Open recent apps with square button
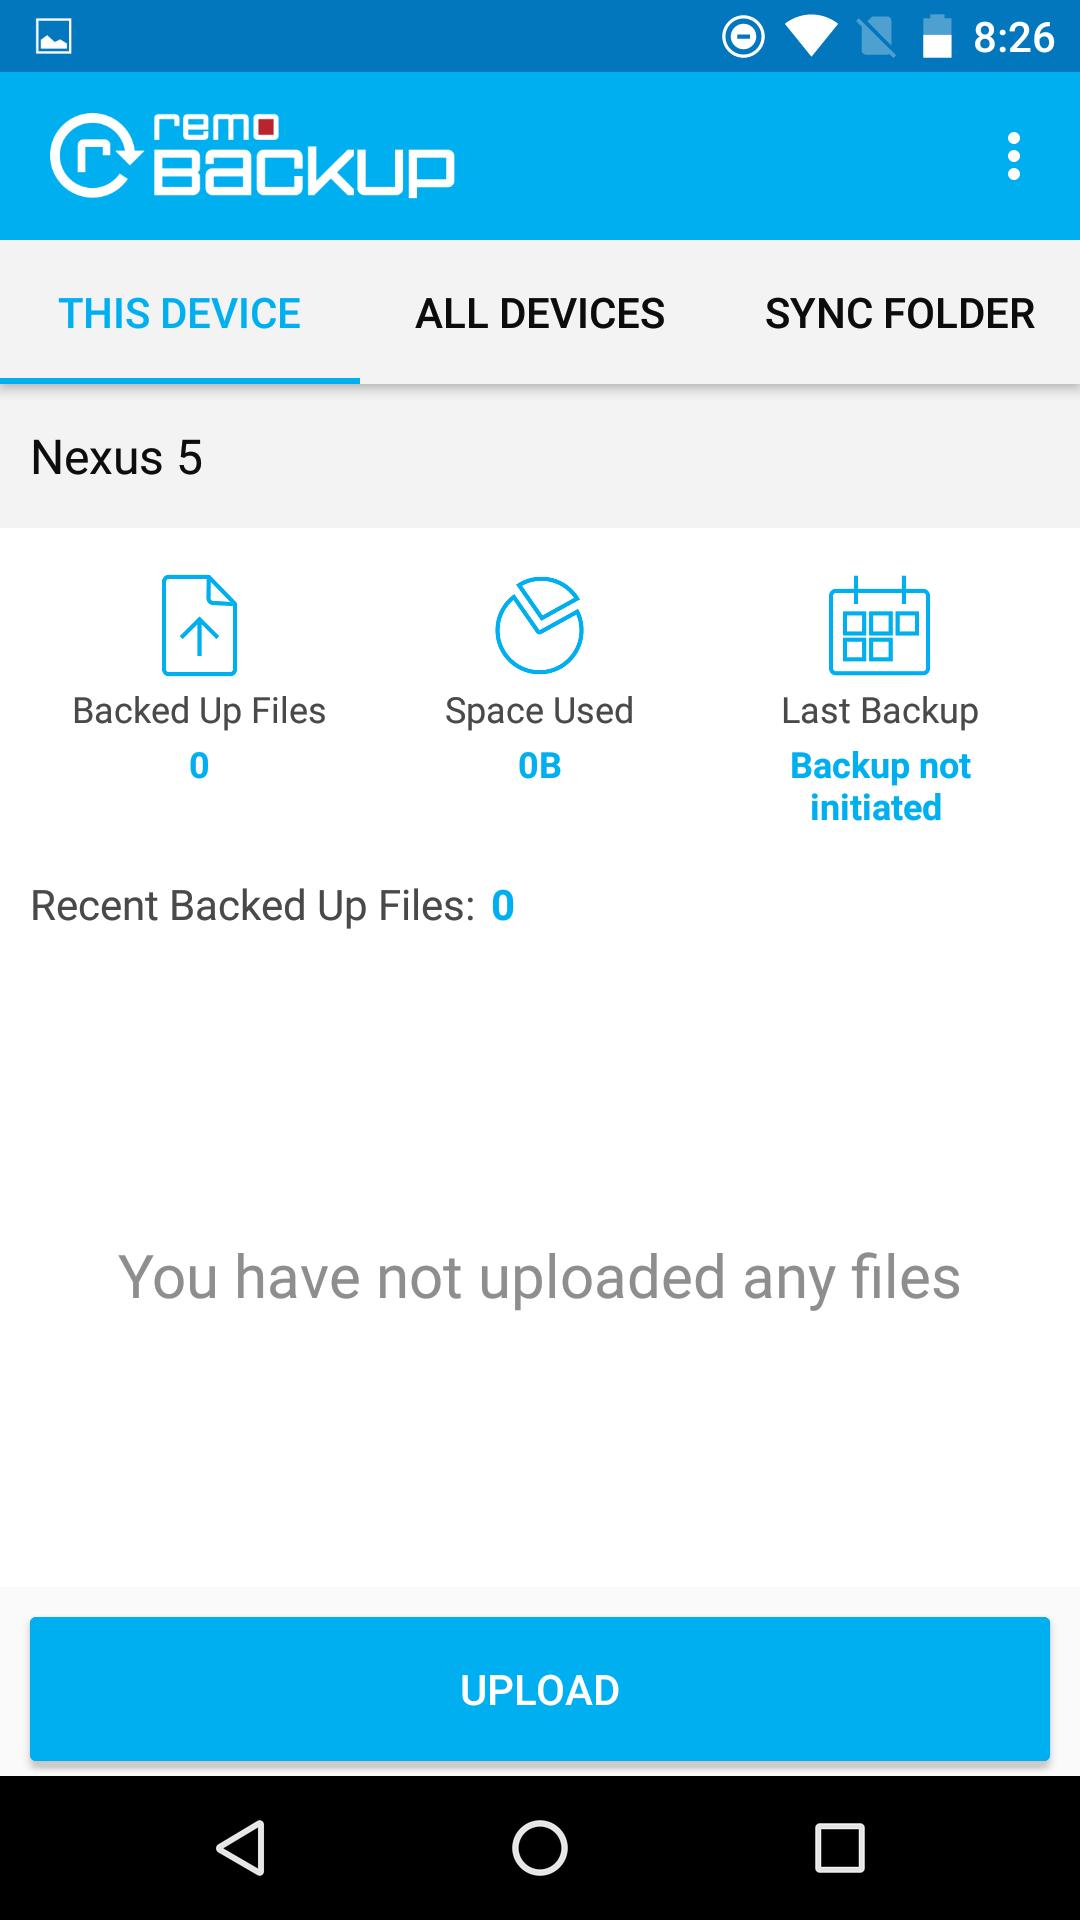The width and height of the screenshot is (1080, 1920). [839, 1847]
